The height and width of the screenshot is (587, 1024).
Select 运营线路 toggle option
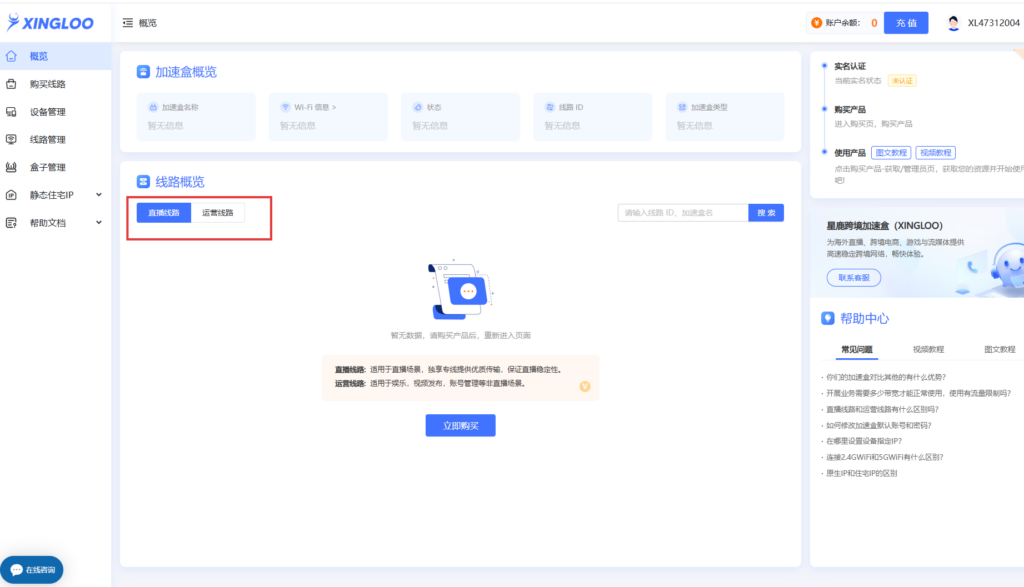[217, 213]
